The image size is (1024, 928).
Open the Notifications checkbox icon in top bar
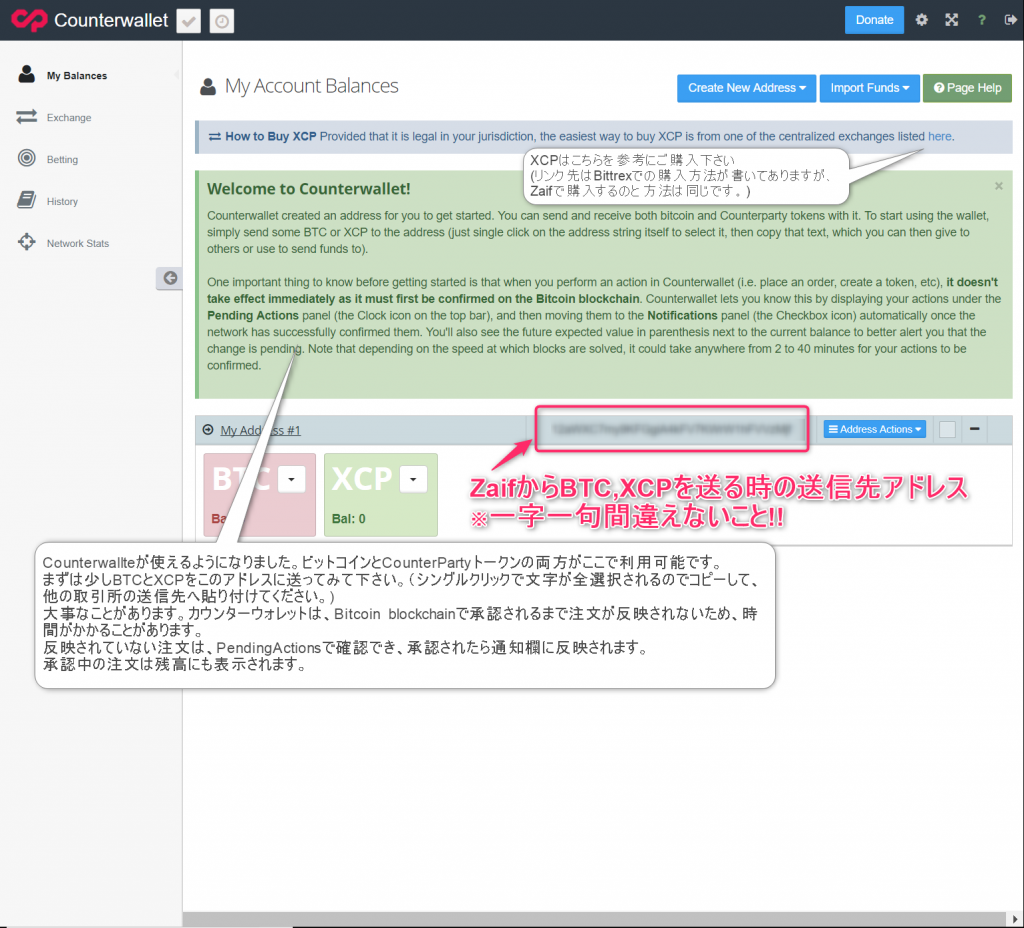pos(187,20)
